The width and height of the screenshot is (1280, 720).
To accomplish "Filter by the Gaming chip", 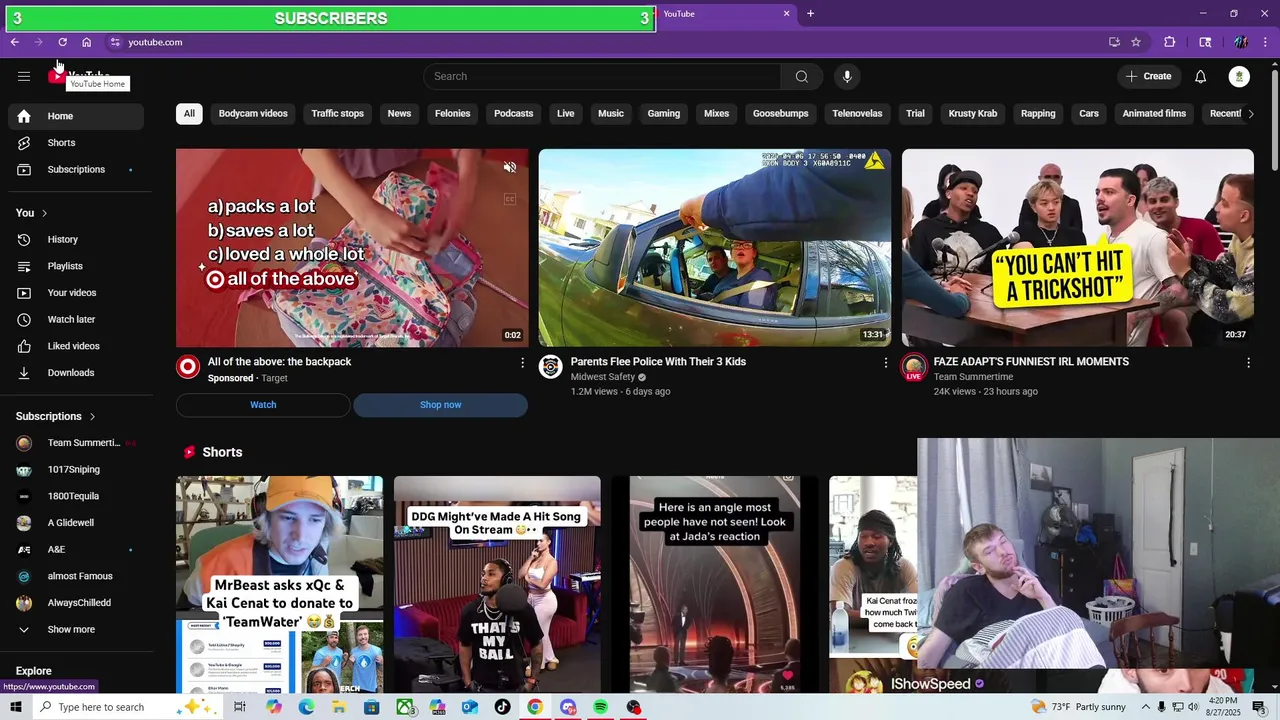I will (x=663, y=114).
